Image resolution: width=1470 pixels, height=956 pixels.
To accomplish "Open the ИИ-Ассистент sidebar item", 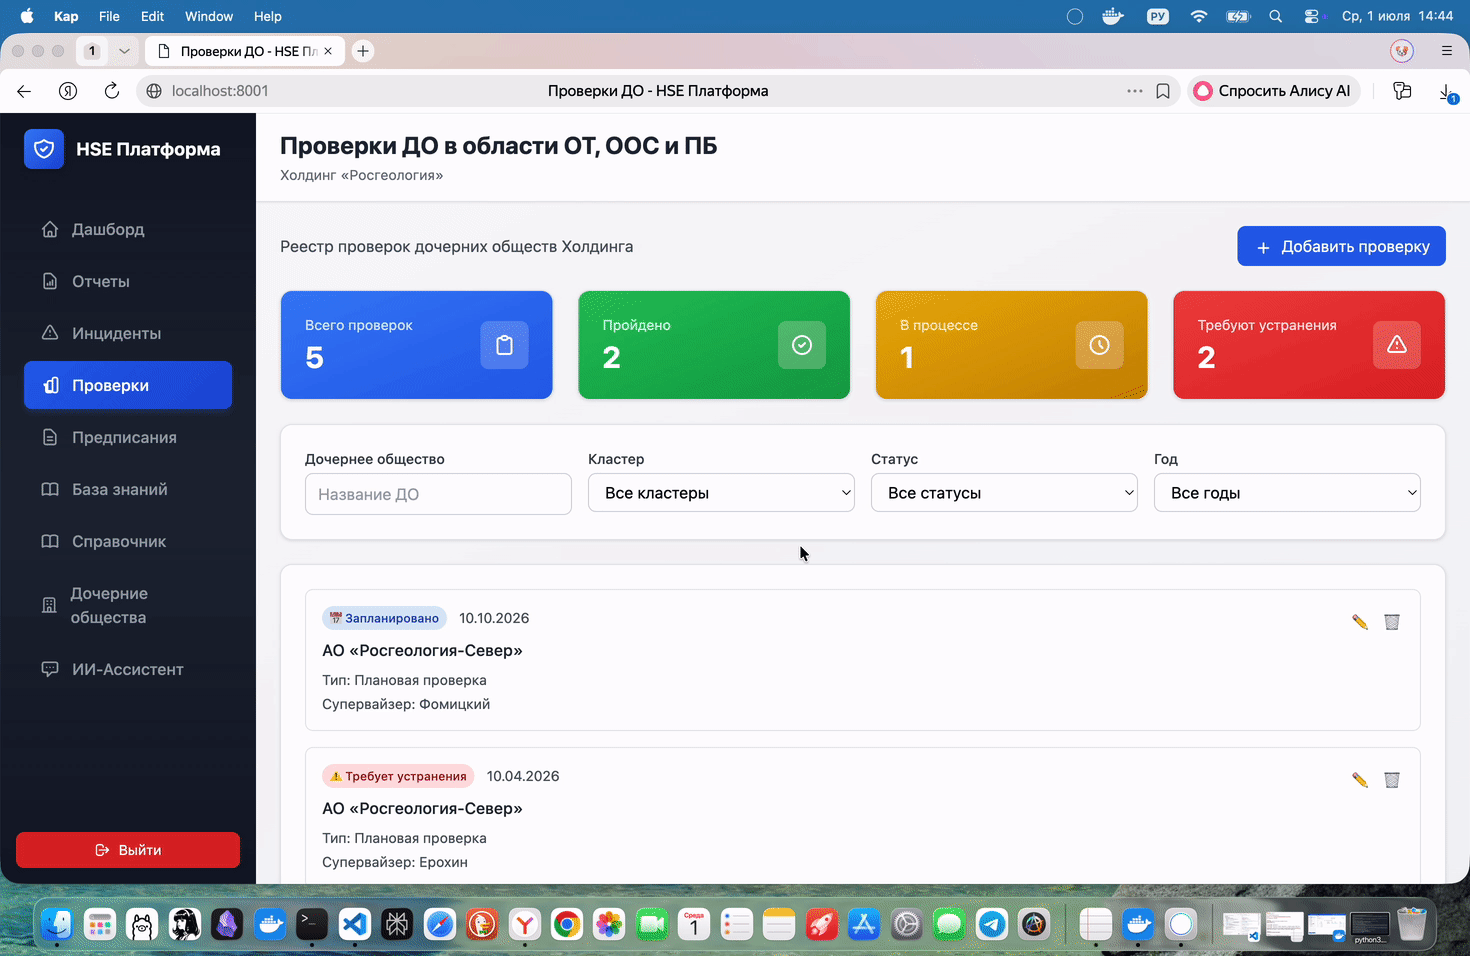I will pos(128,669).
